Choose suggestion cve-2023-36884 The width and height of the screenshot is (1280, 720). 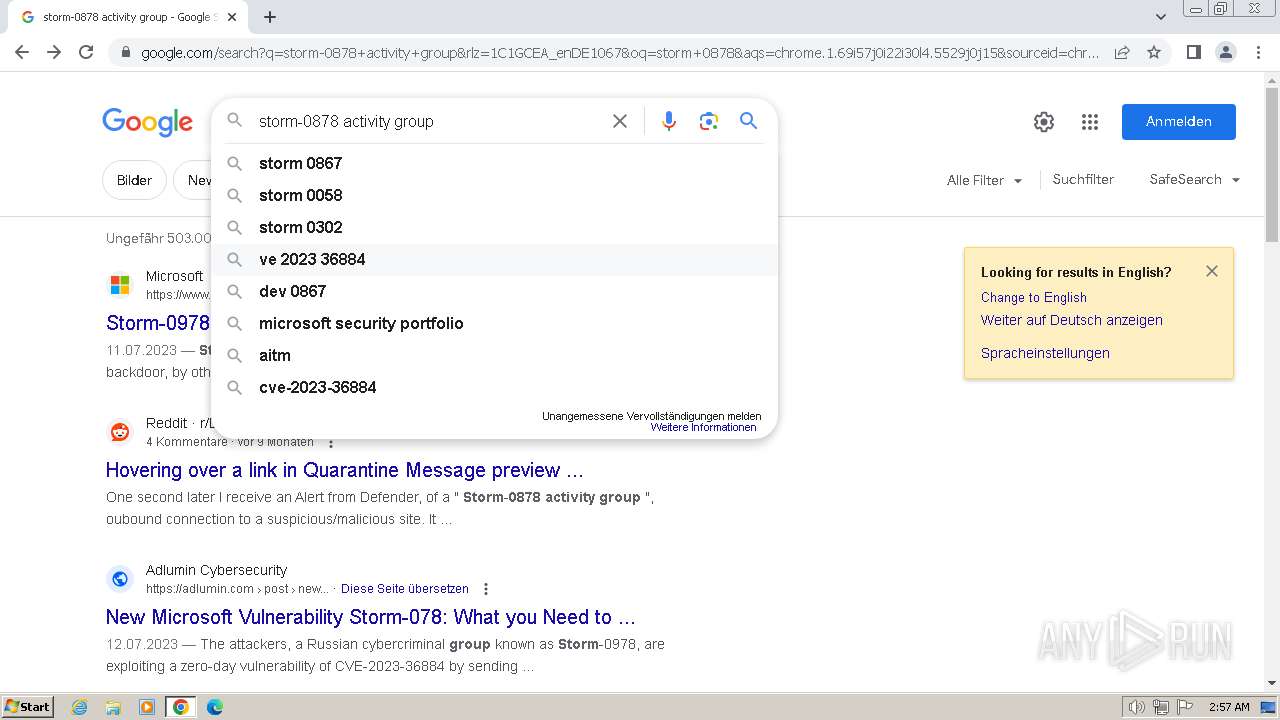click(495, 387)
